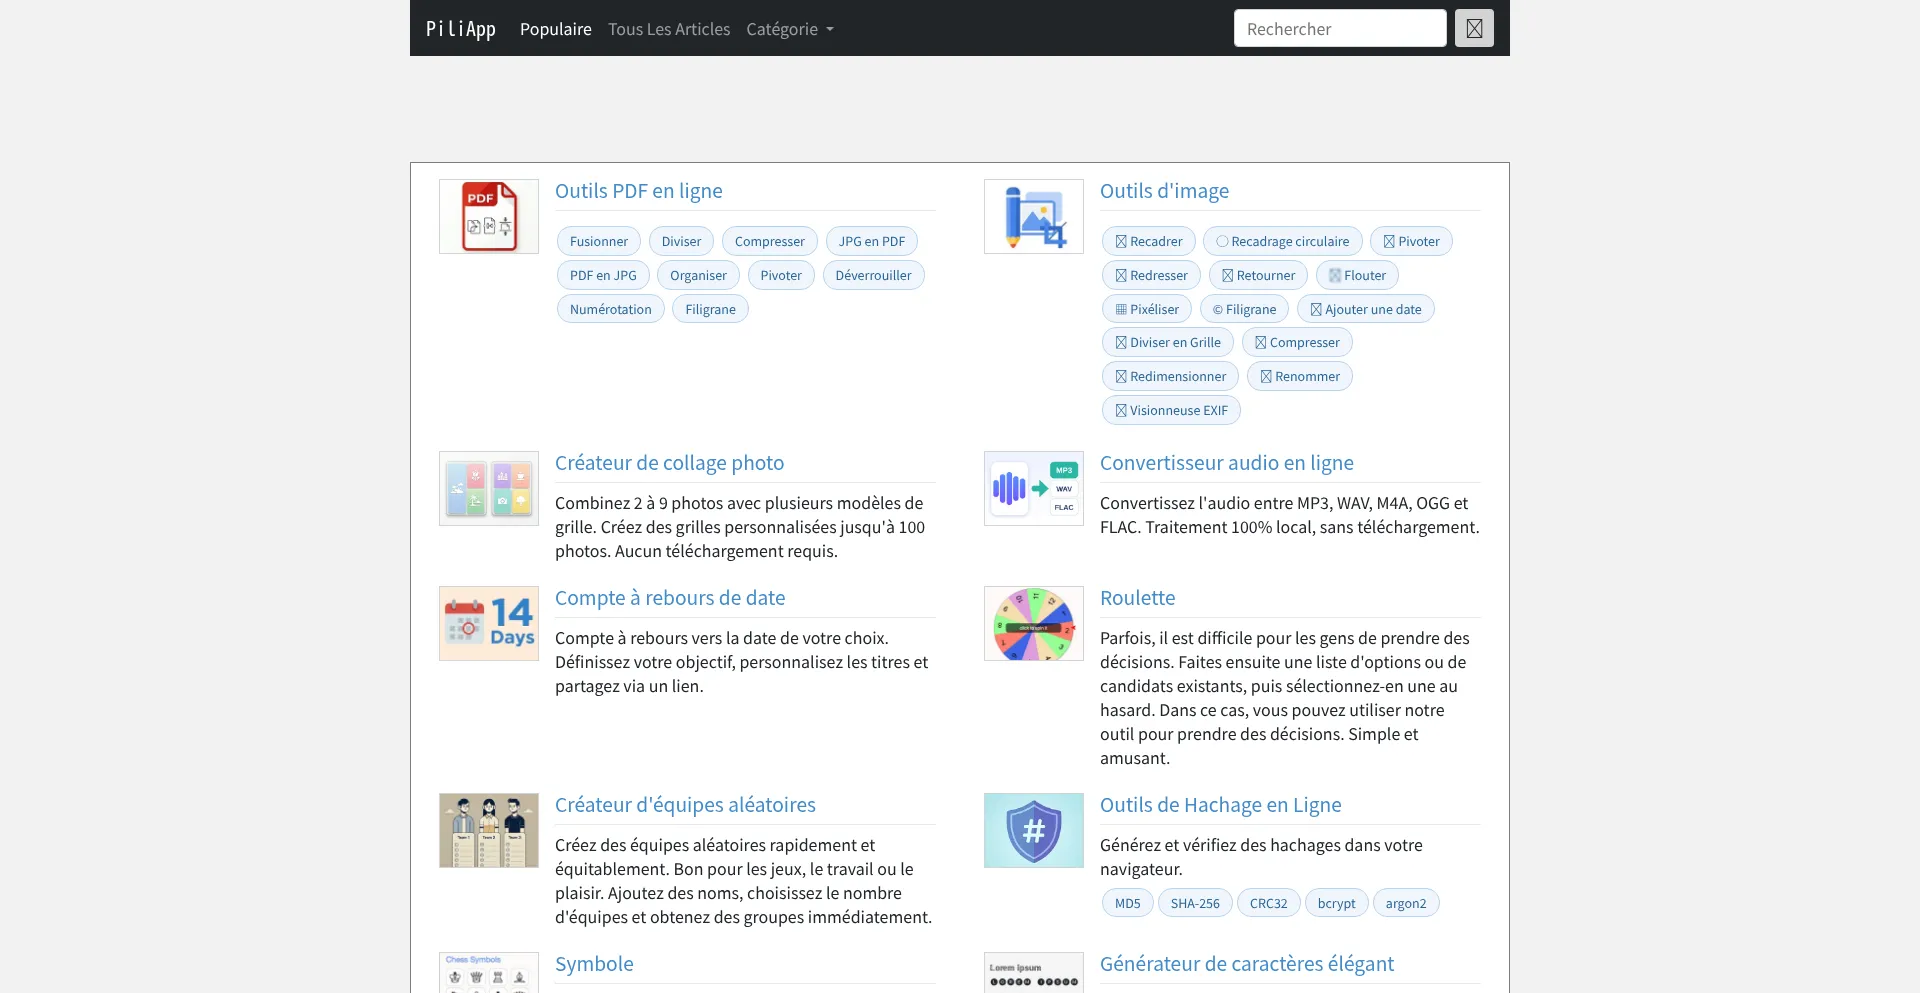This screenshot has width=1920, height=993.
Task: Open the Déverrouiller PDF tool
Action: pos(874,275)
